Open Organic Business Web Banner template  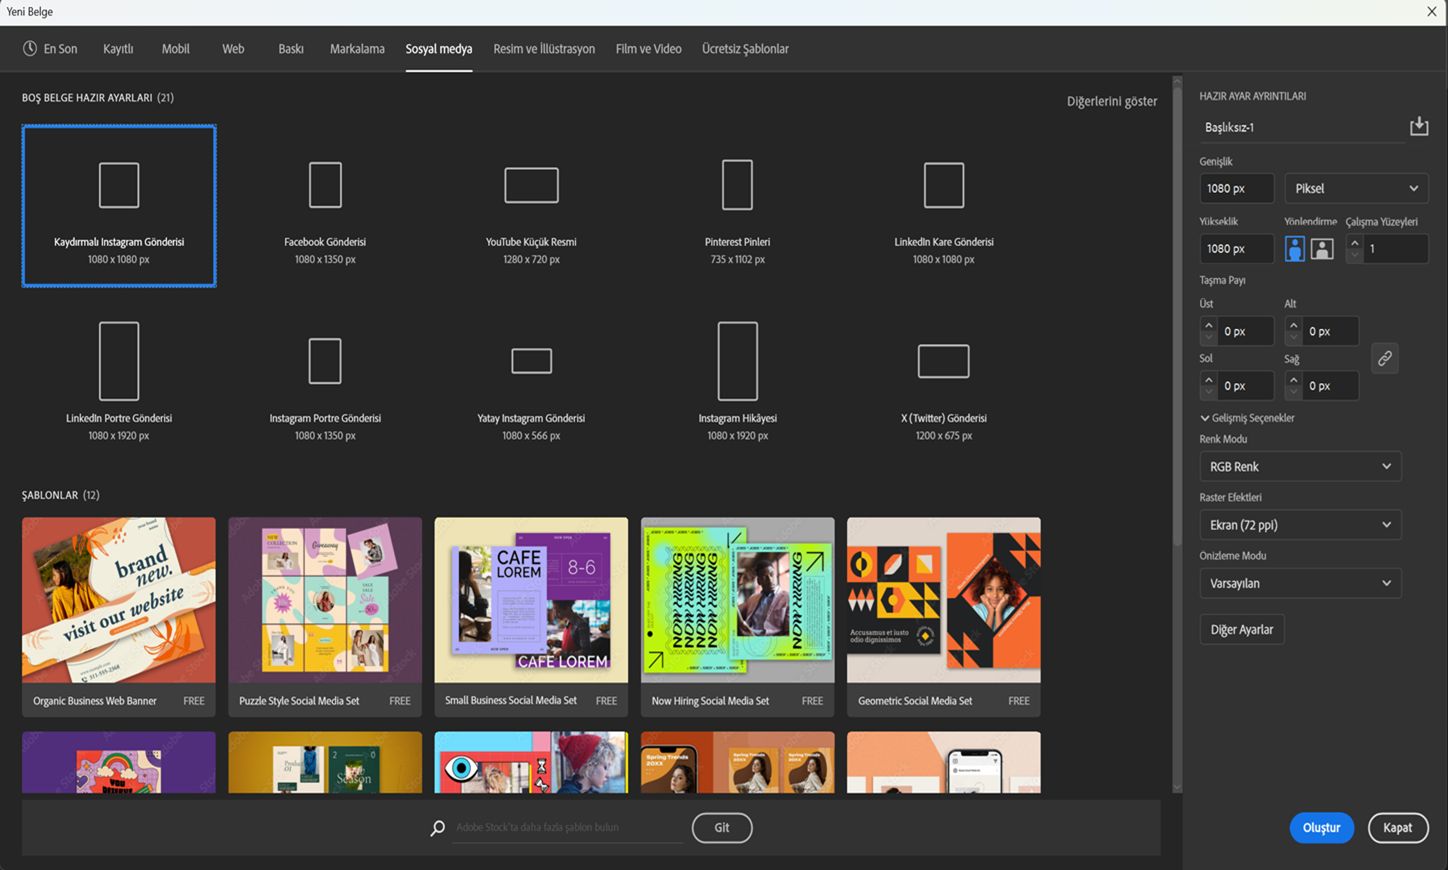click(x=119, y=617)
